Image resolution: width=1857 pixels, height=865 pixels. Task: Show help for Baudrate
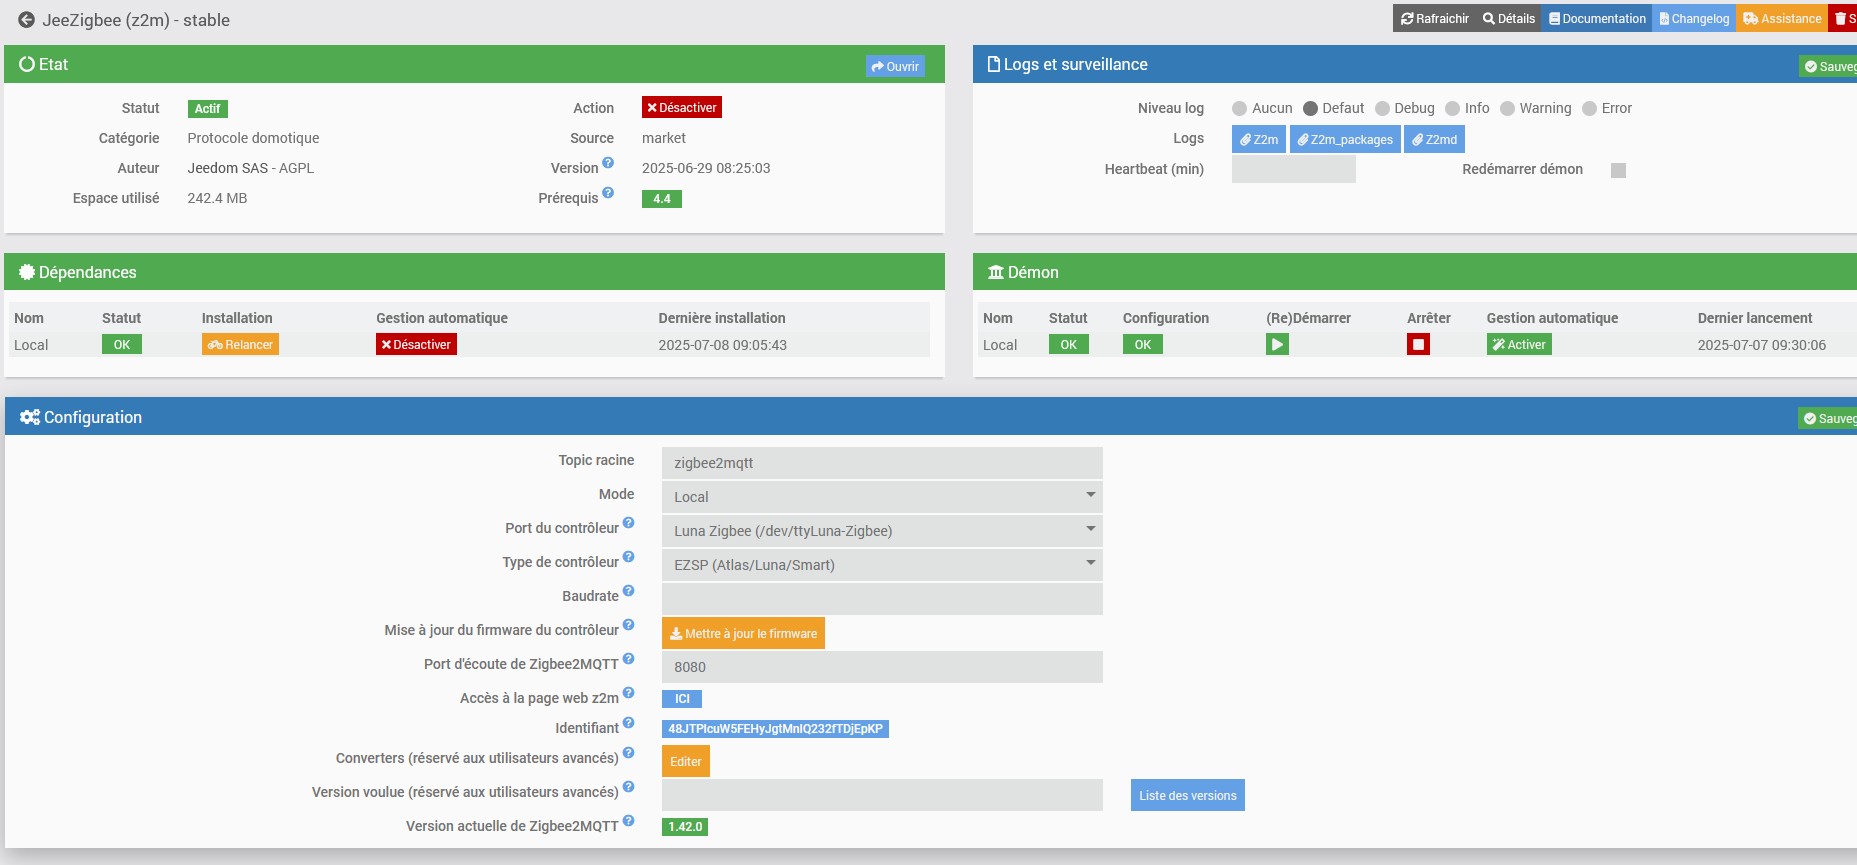coord(629,591)
